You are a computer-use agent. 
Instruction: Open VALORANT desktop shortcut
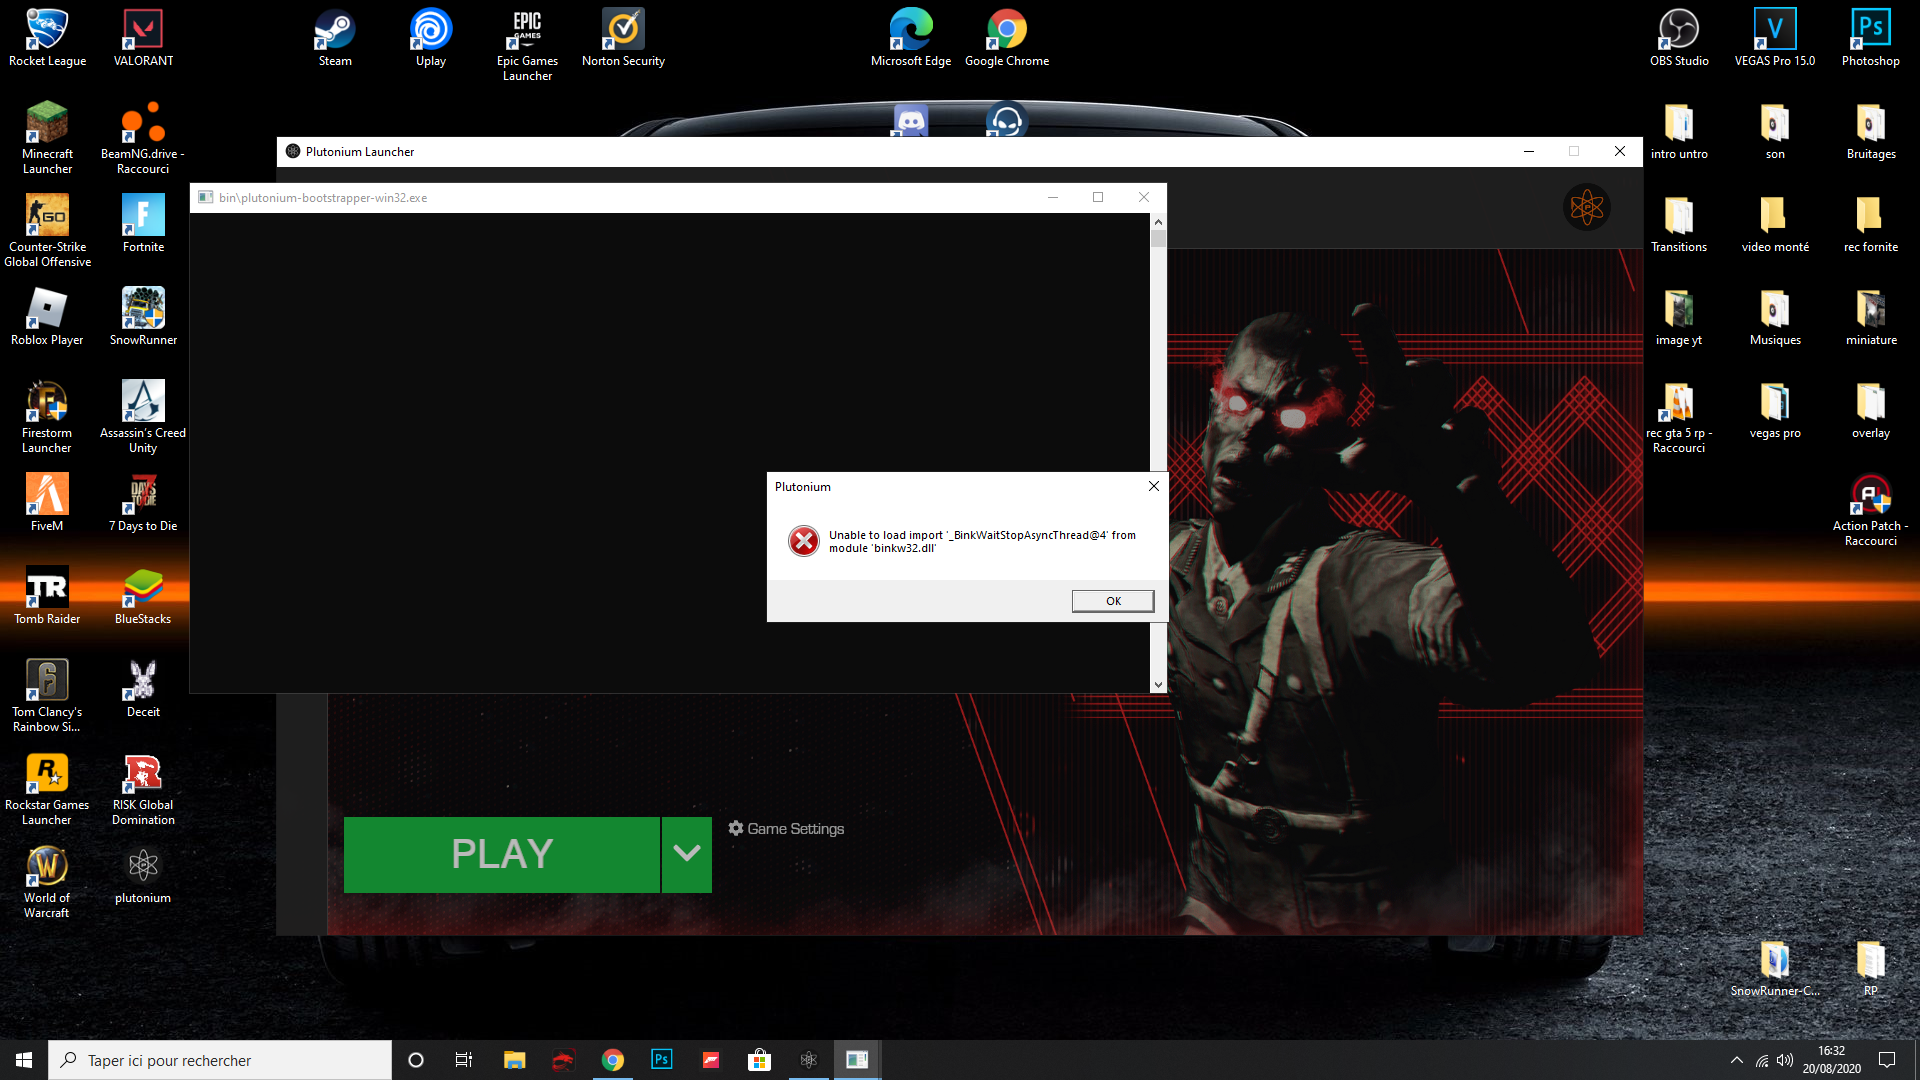click(x=143, y=38)
